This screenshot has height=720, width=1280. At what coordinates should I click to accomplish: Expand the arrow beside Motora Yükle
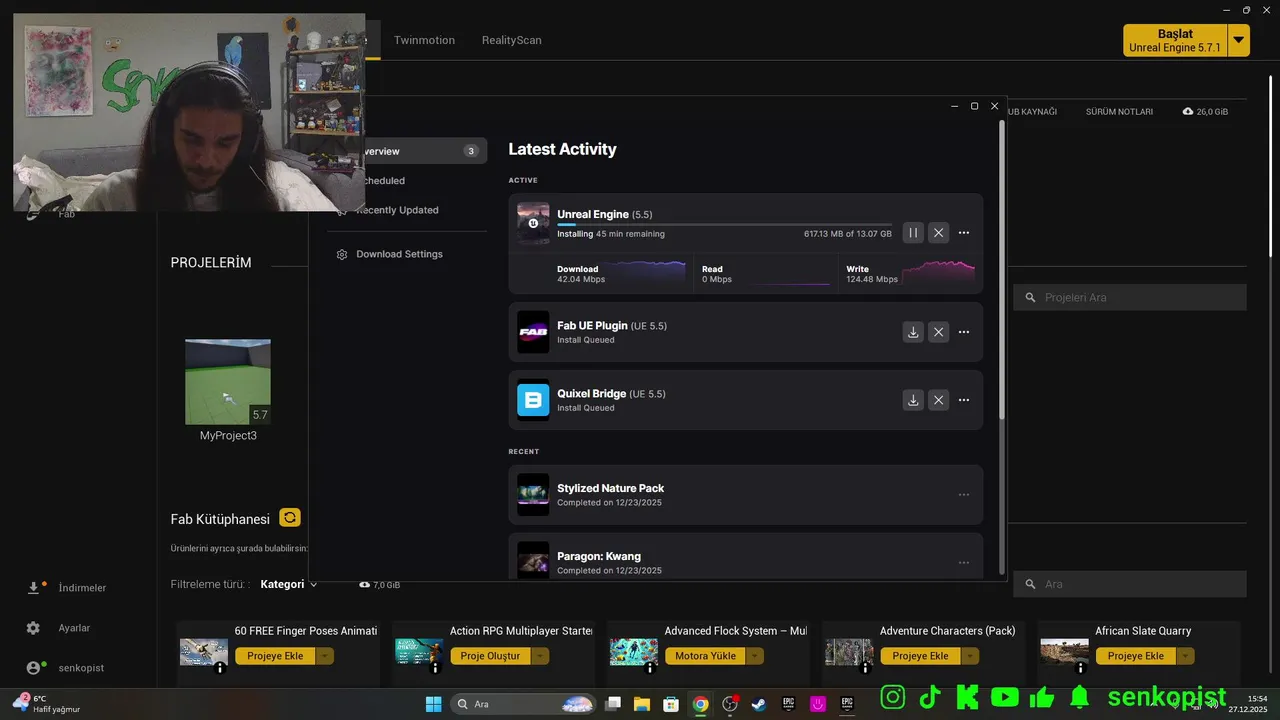tap(755, 656)
